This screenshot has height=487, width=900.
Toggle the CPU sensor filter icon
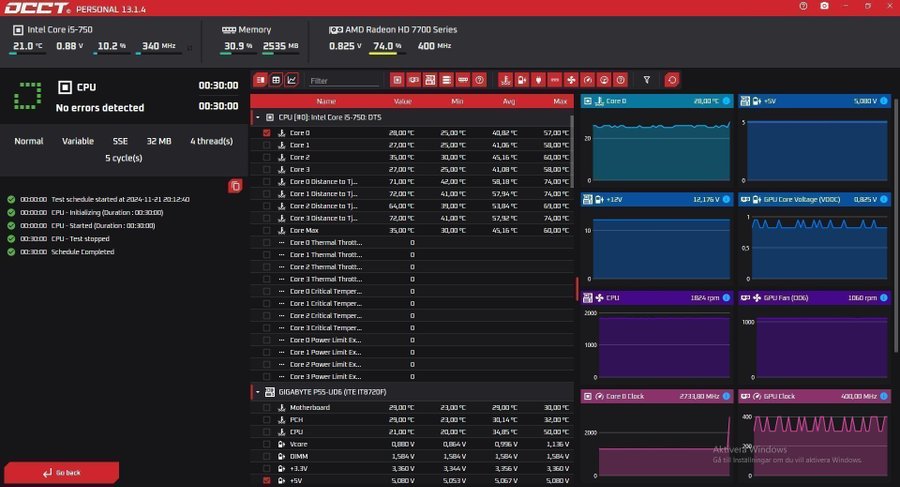397,80
